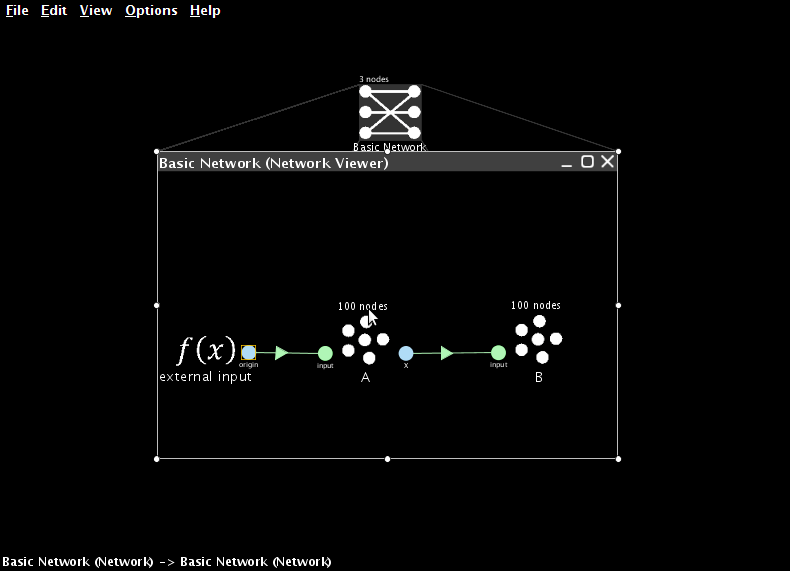This screenshot has height=571, width=790.
Task: Open the View menu
Action: 96,11
